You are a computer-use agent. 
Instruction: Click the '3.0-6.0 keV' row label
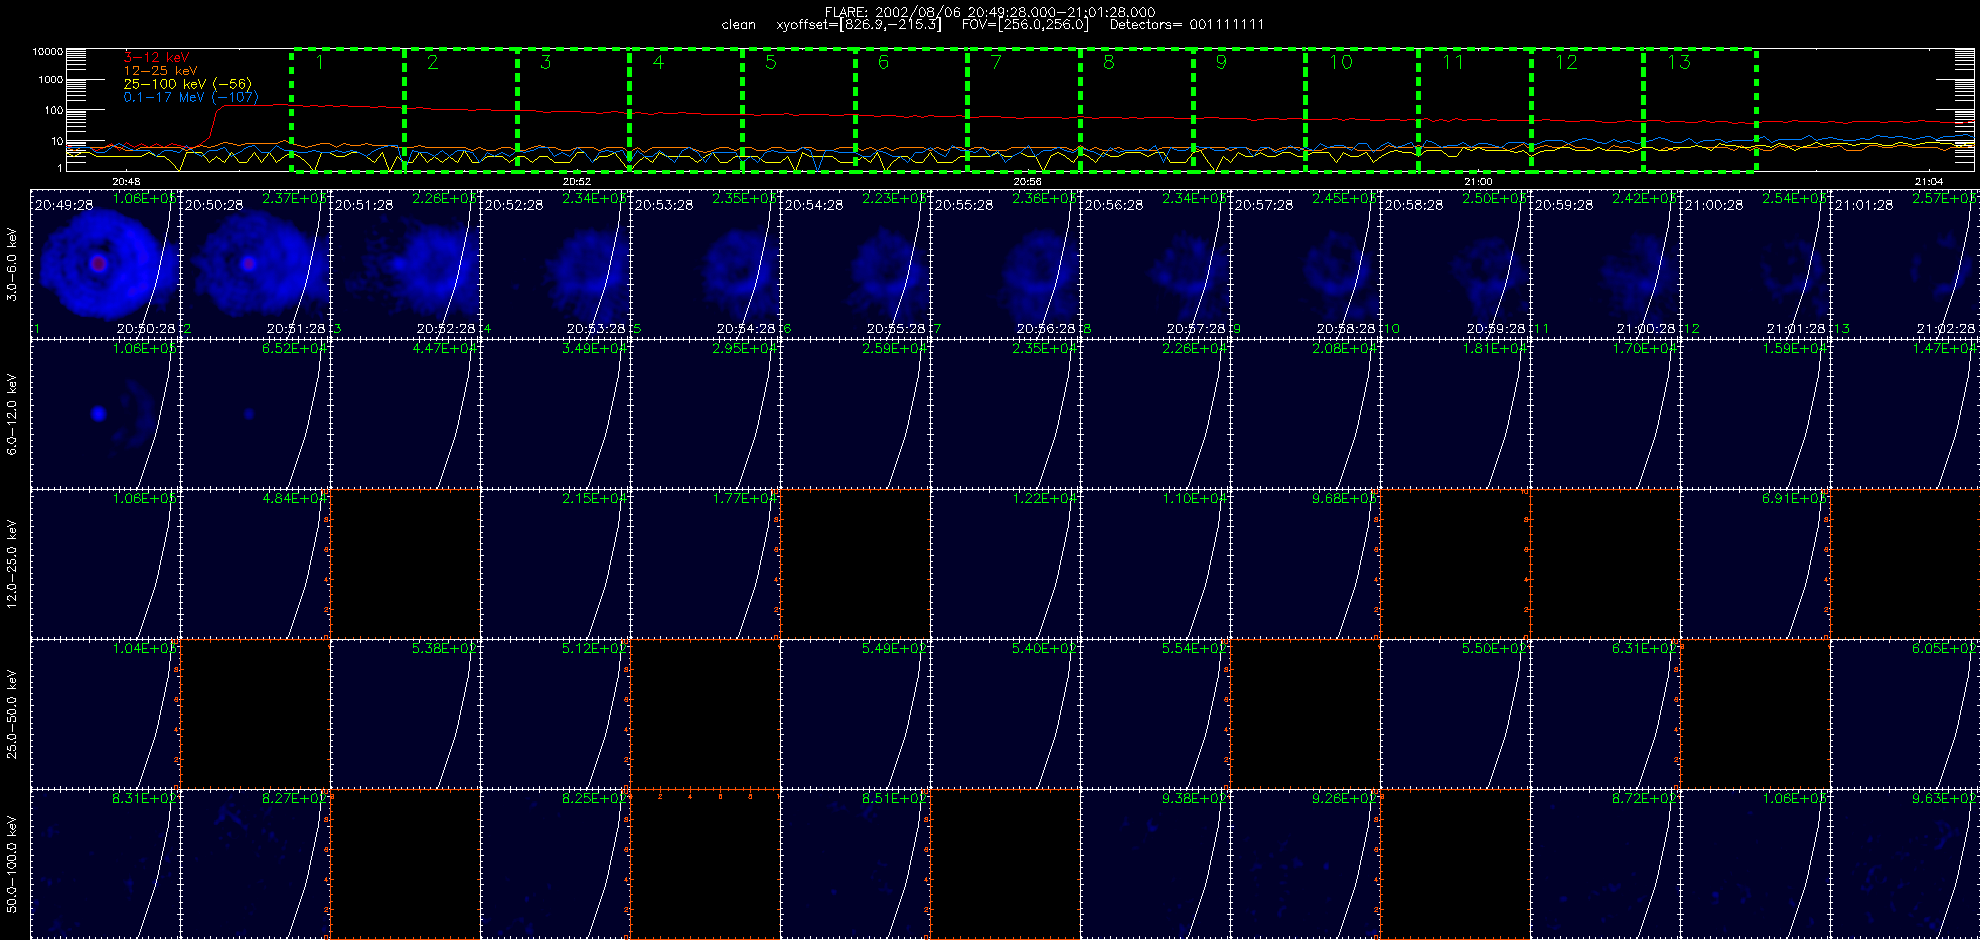coord(12,264)
